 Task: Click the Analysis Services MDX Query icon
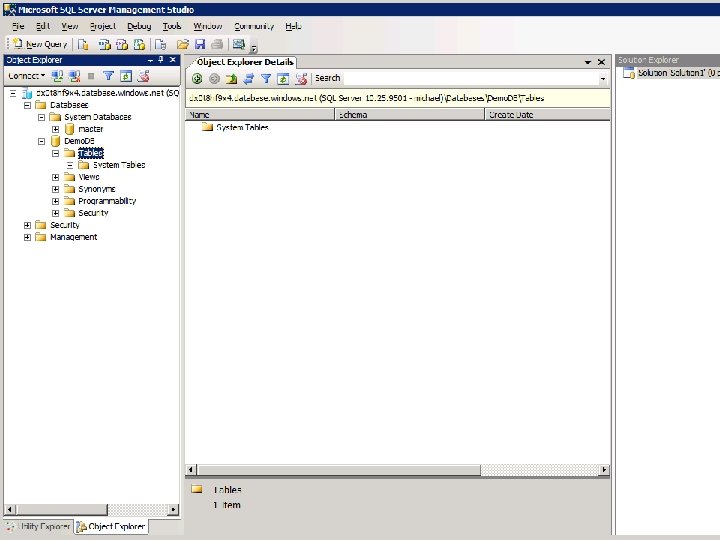105,44
